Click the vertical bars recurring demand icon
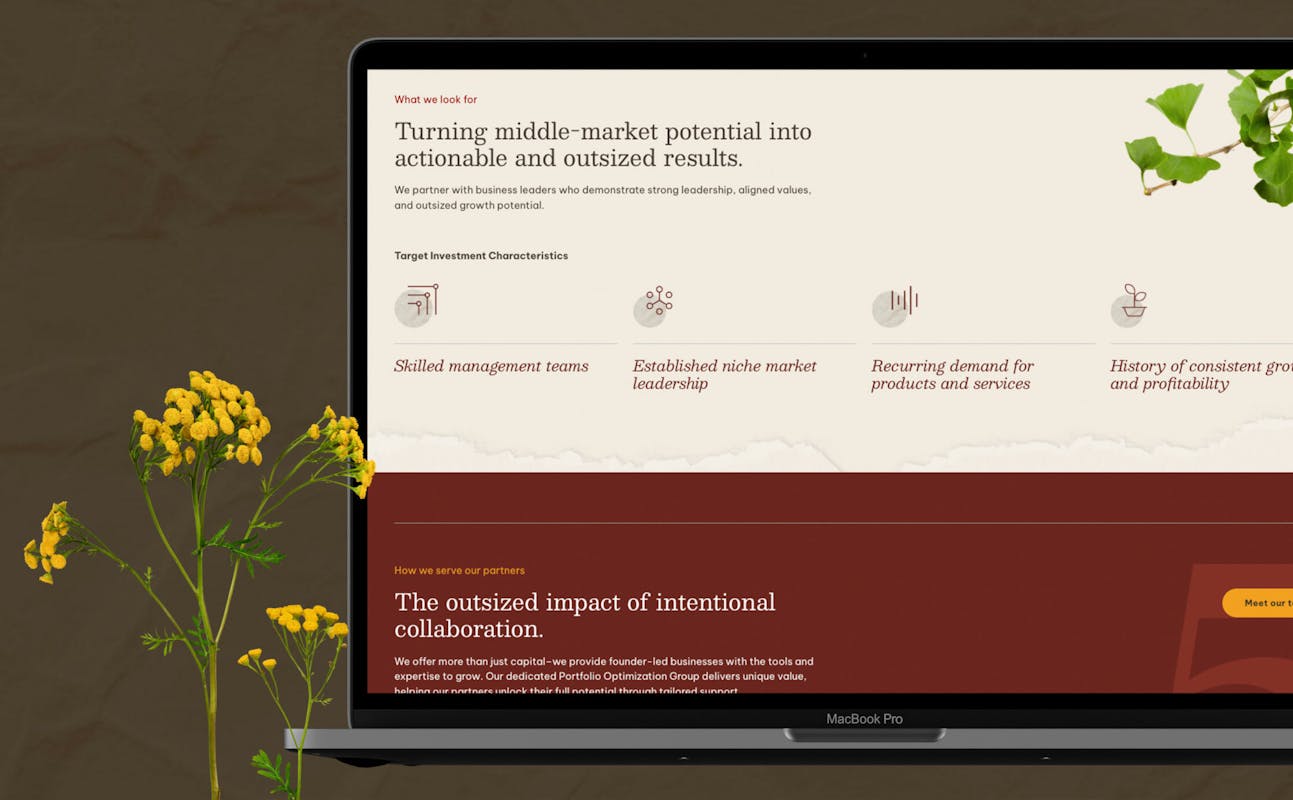 click(x=897, y=303)
